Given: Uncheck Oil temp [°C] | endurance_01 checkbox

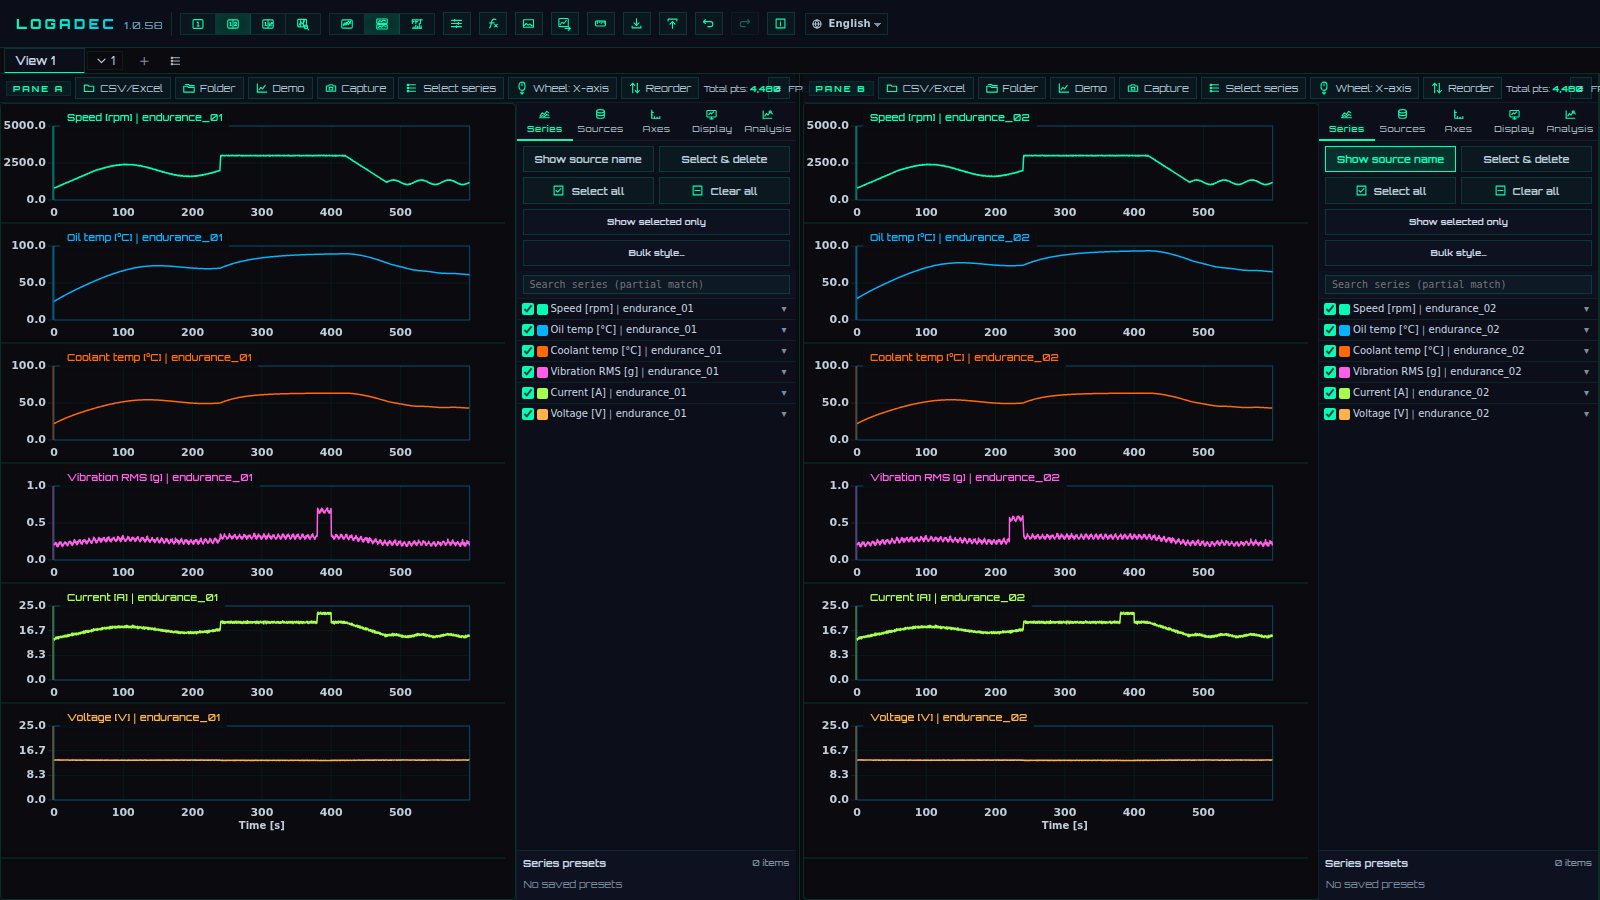Looking at the screenshot, I should click(x=528, y=330).
